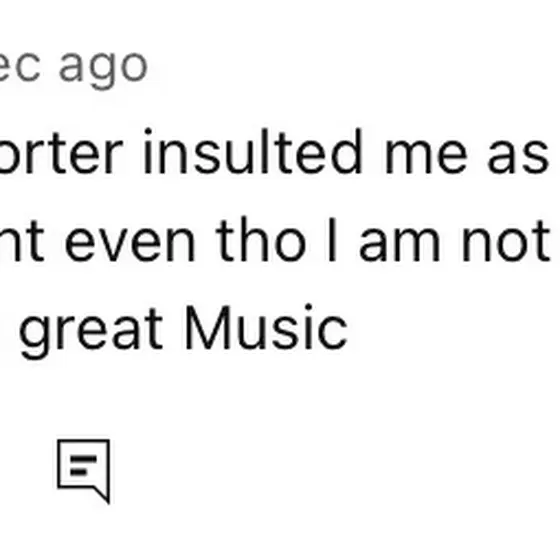Image resolution: width=560 pixels, height=560 pixels.
Task: Click the cut-off "ec" in the timestamp
Action: point(20,66)
